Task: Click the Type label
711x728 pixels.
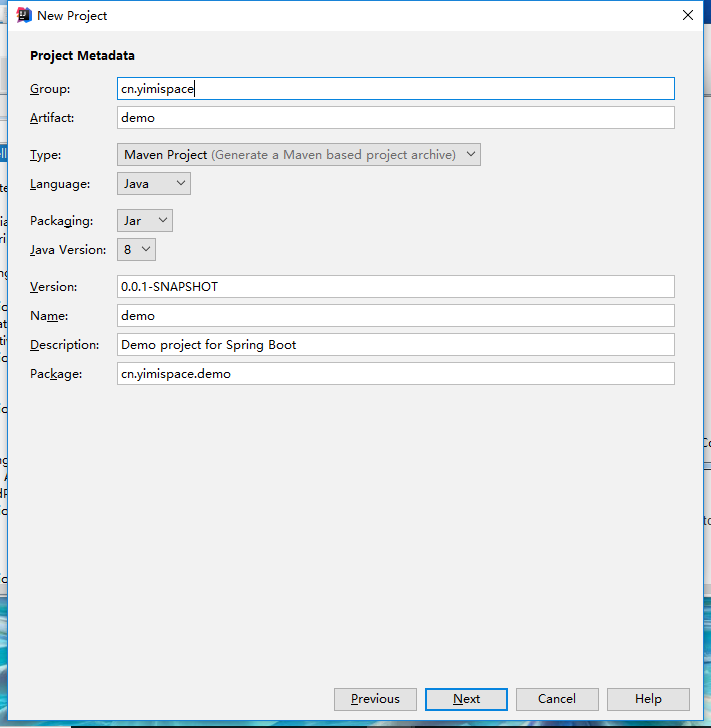Action: [46, 155]
